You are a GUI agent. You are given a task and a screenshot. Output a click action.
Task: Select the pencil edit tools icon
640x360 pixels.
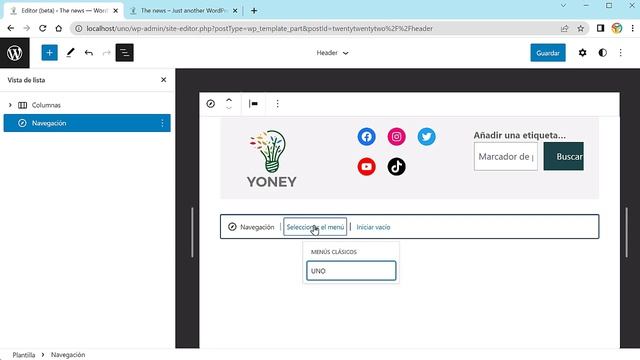(71, 53)
